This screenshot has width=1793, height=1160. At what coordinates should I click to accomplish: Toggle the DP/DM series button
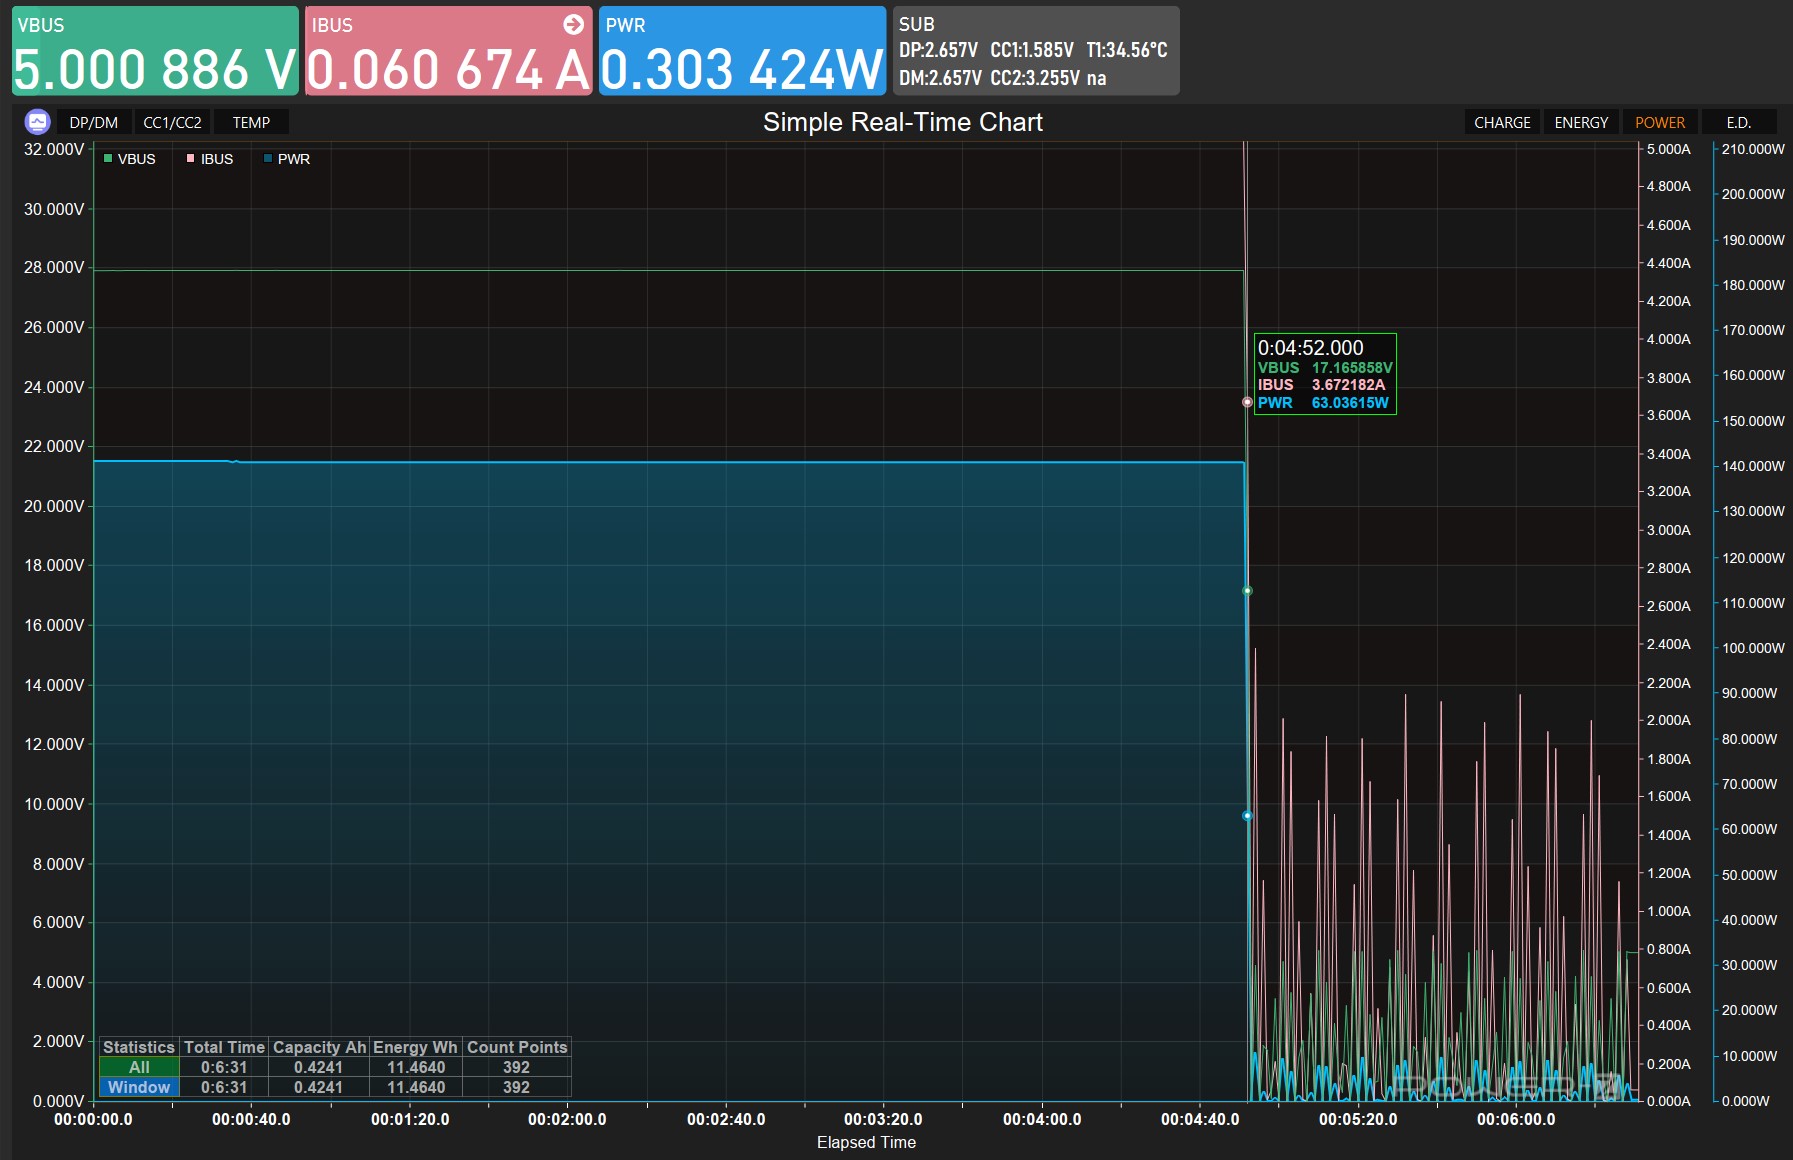[94, 122]
